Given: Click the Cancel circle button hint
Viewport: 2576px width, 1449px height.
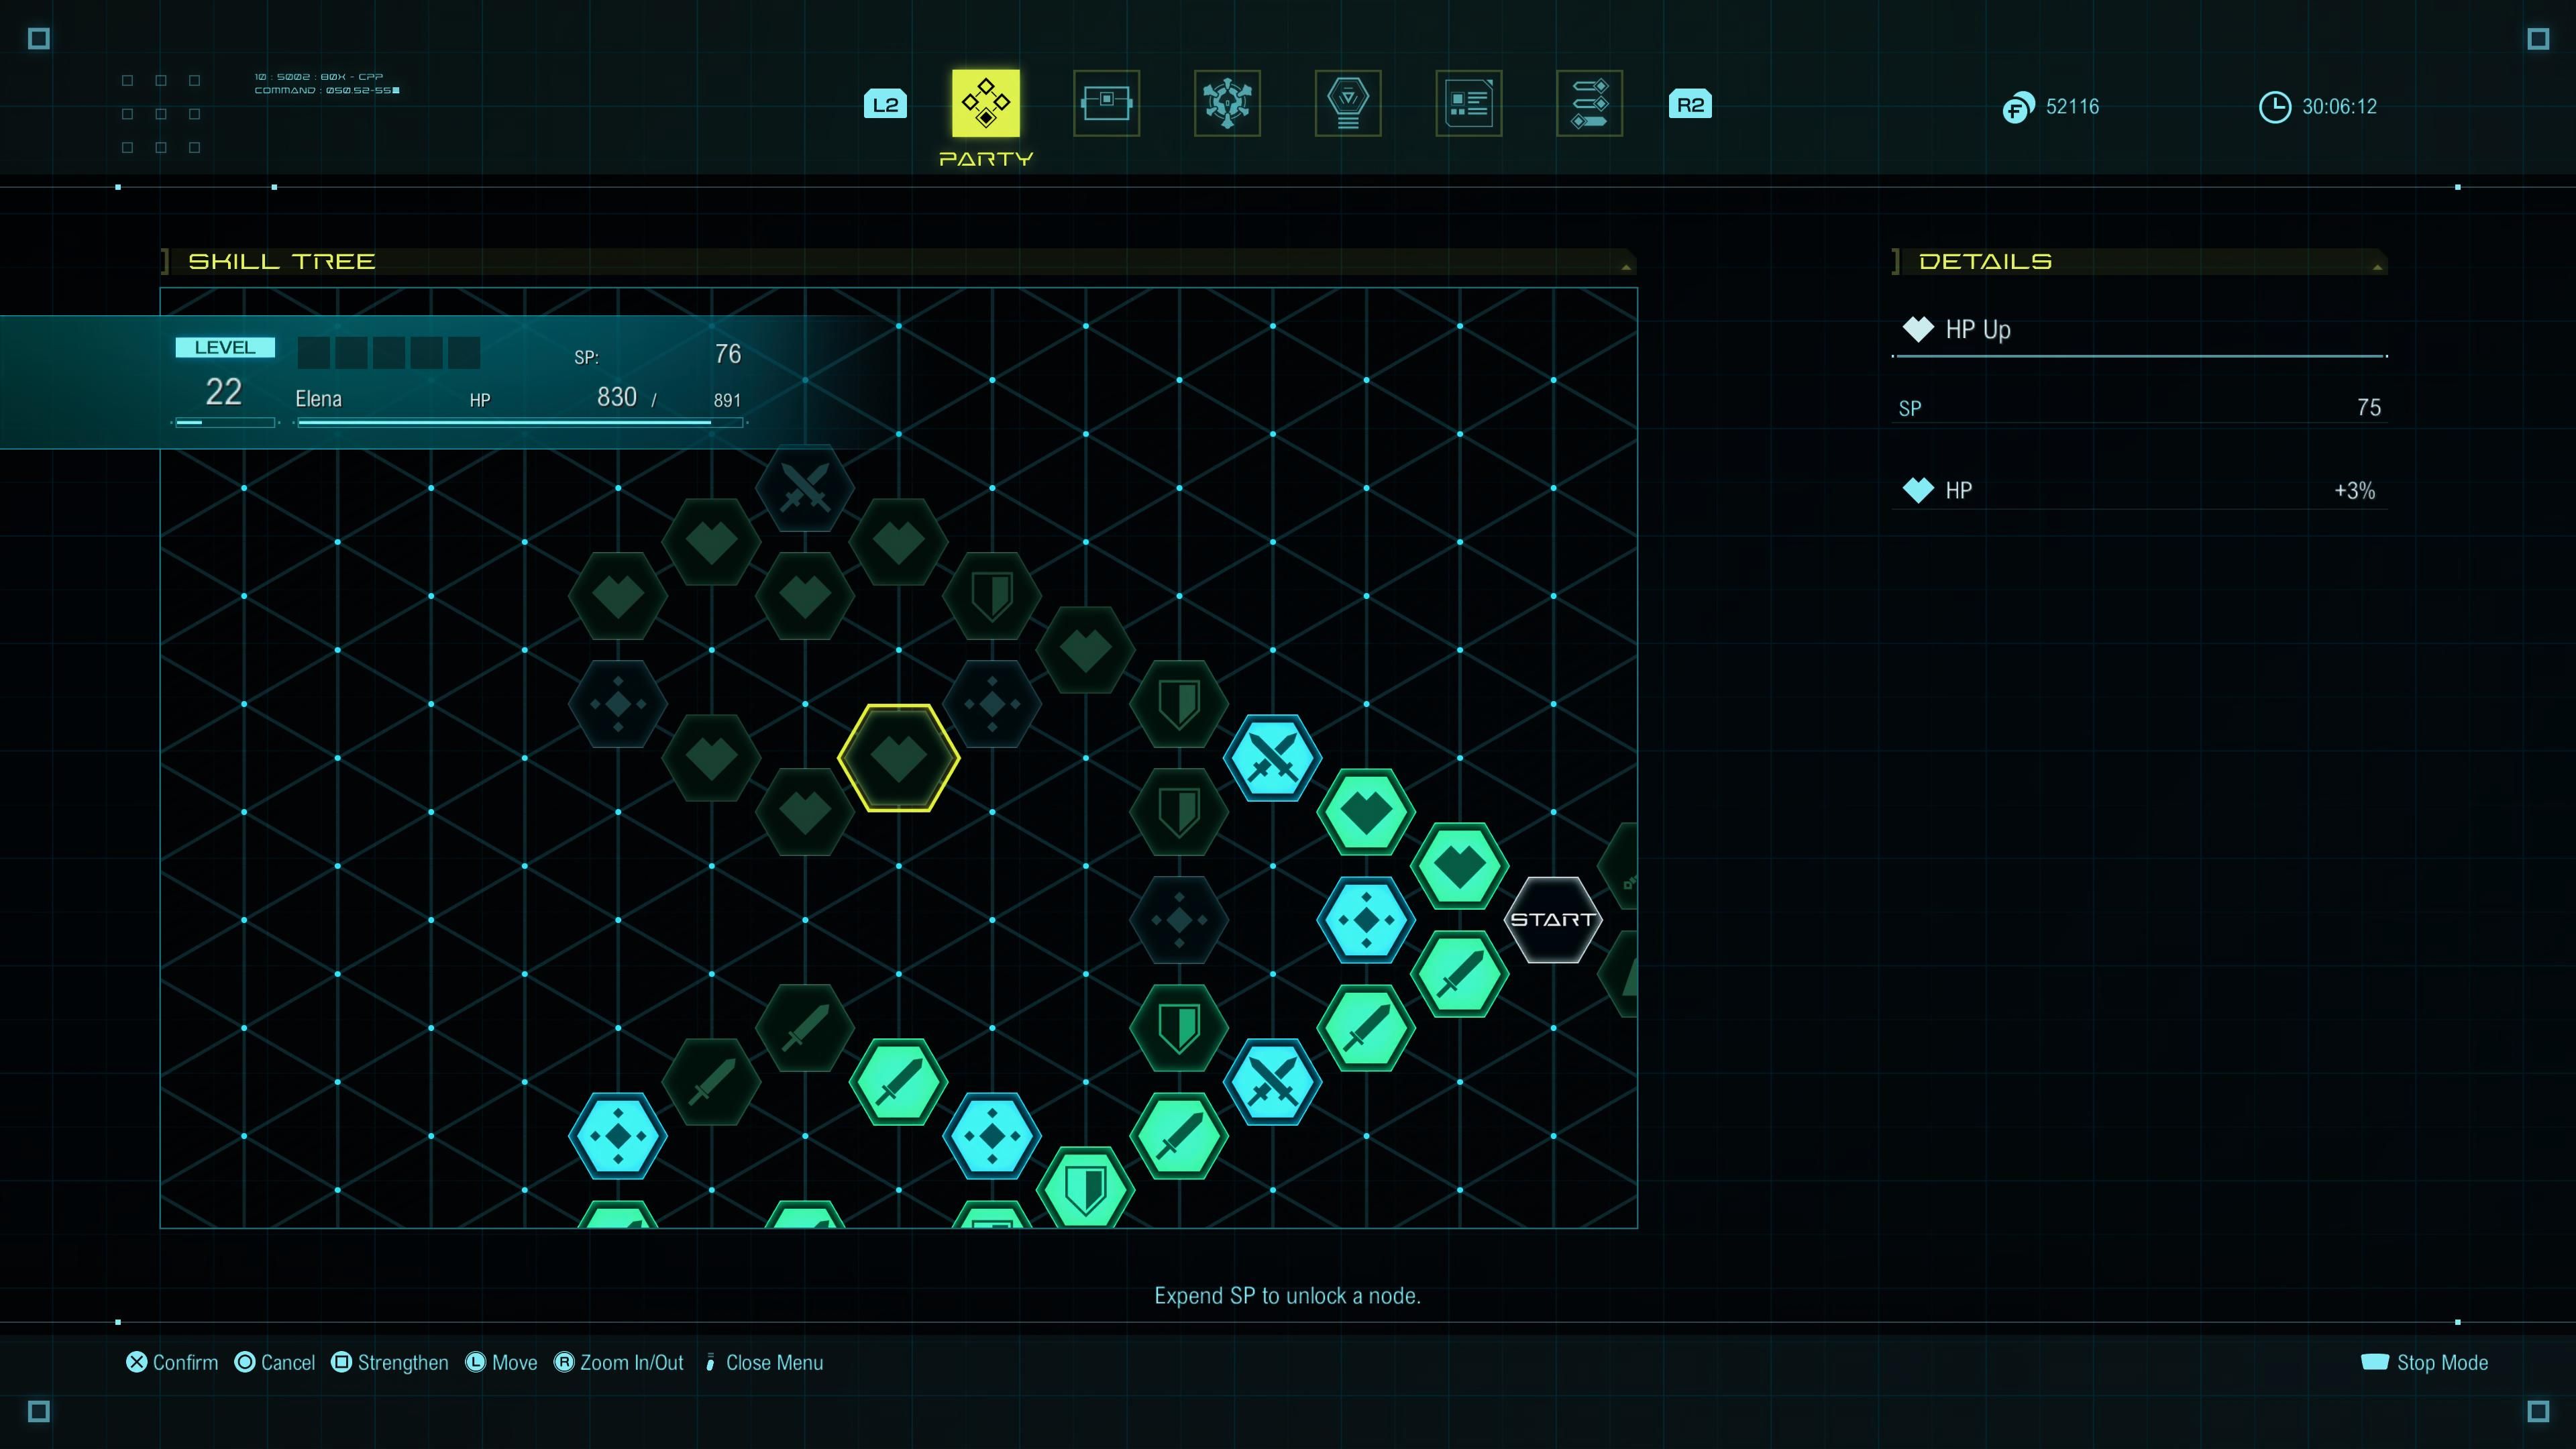Looking at the screenshot, I should point(275,1362).
